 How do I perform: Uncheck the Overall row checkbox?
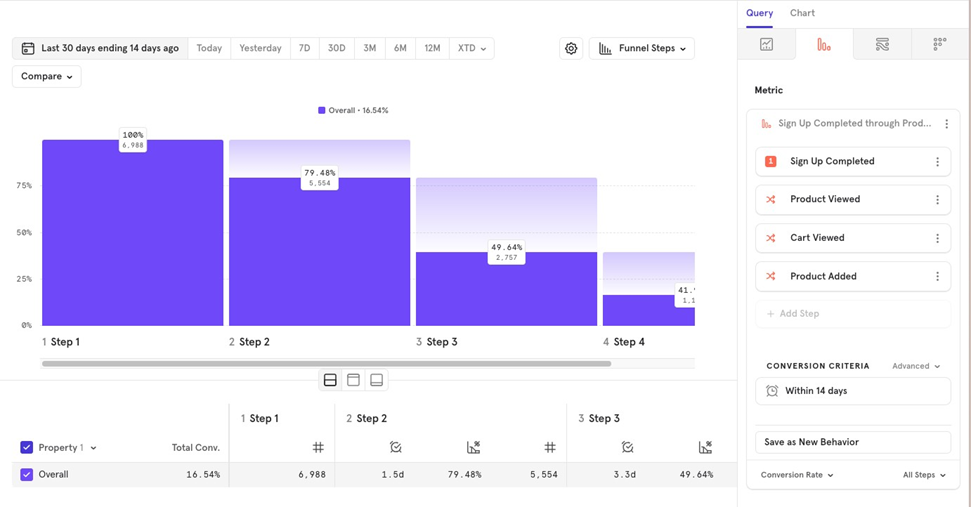(27, 475)
